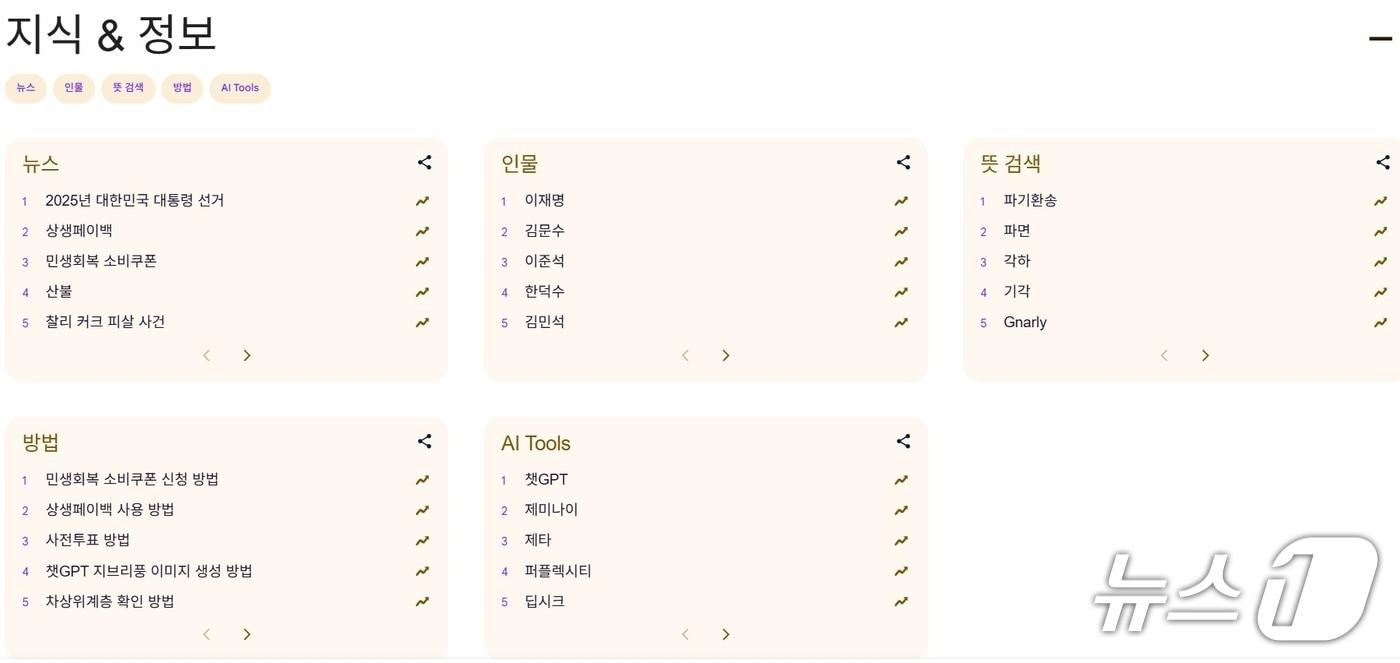Click the previous page chevron in 방법 panel
Image resolution: width=1400 pixels, height=663 pixels.
pos(205,633)
